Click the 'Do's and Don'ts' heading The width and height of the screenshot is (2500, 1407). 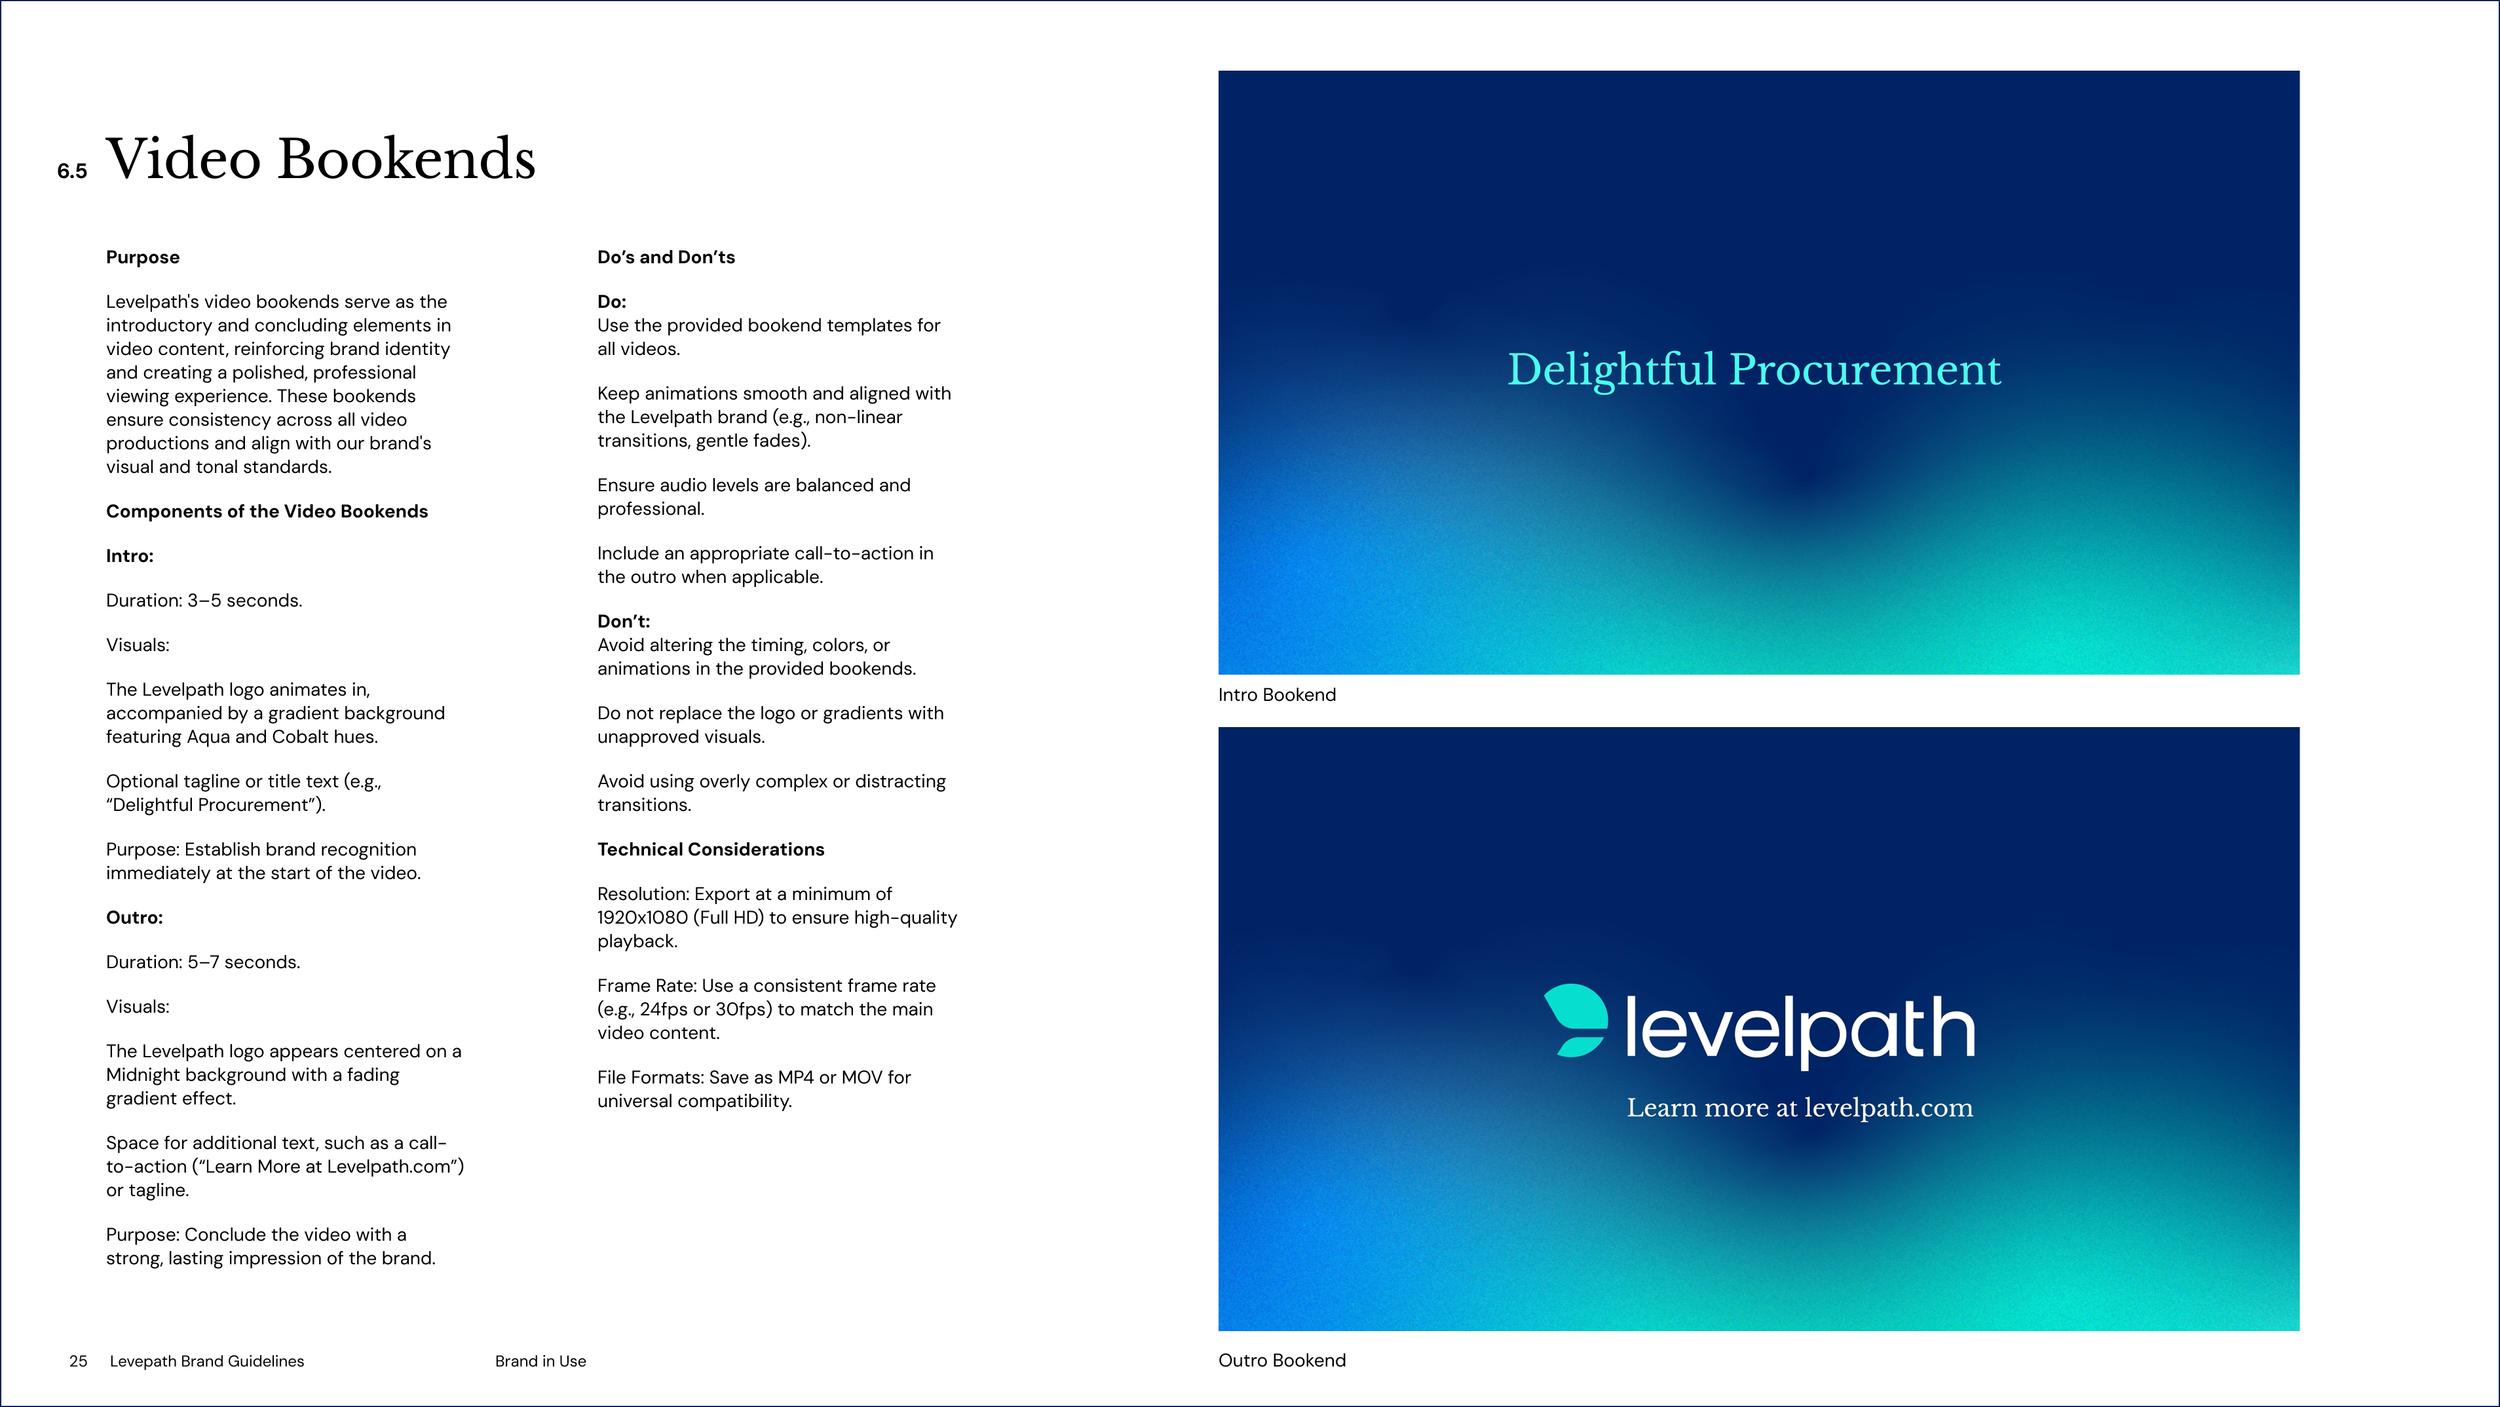point(666,257)
